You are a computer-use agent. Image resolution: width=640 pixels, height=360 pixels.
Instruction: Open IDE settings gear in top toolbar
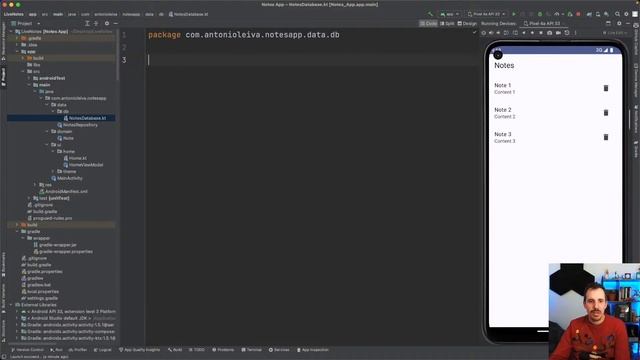click(626, 14)
